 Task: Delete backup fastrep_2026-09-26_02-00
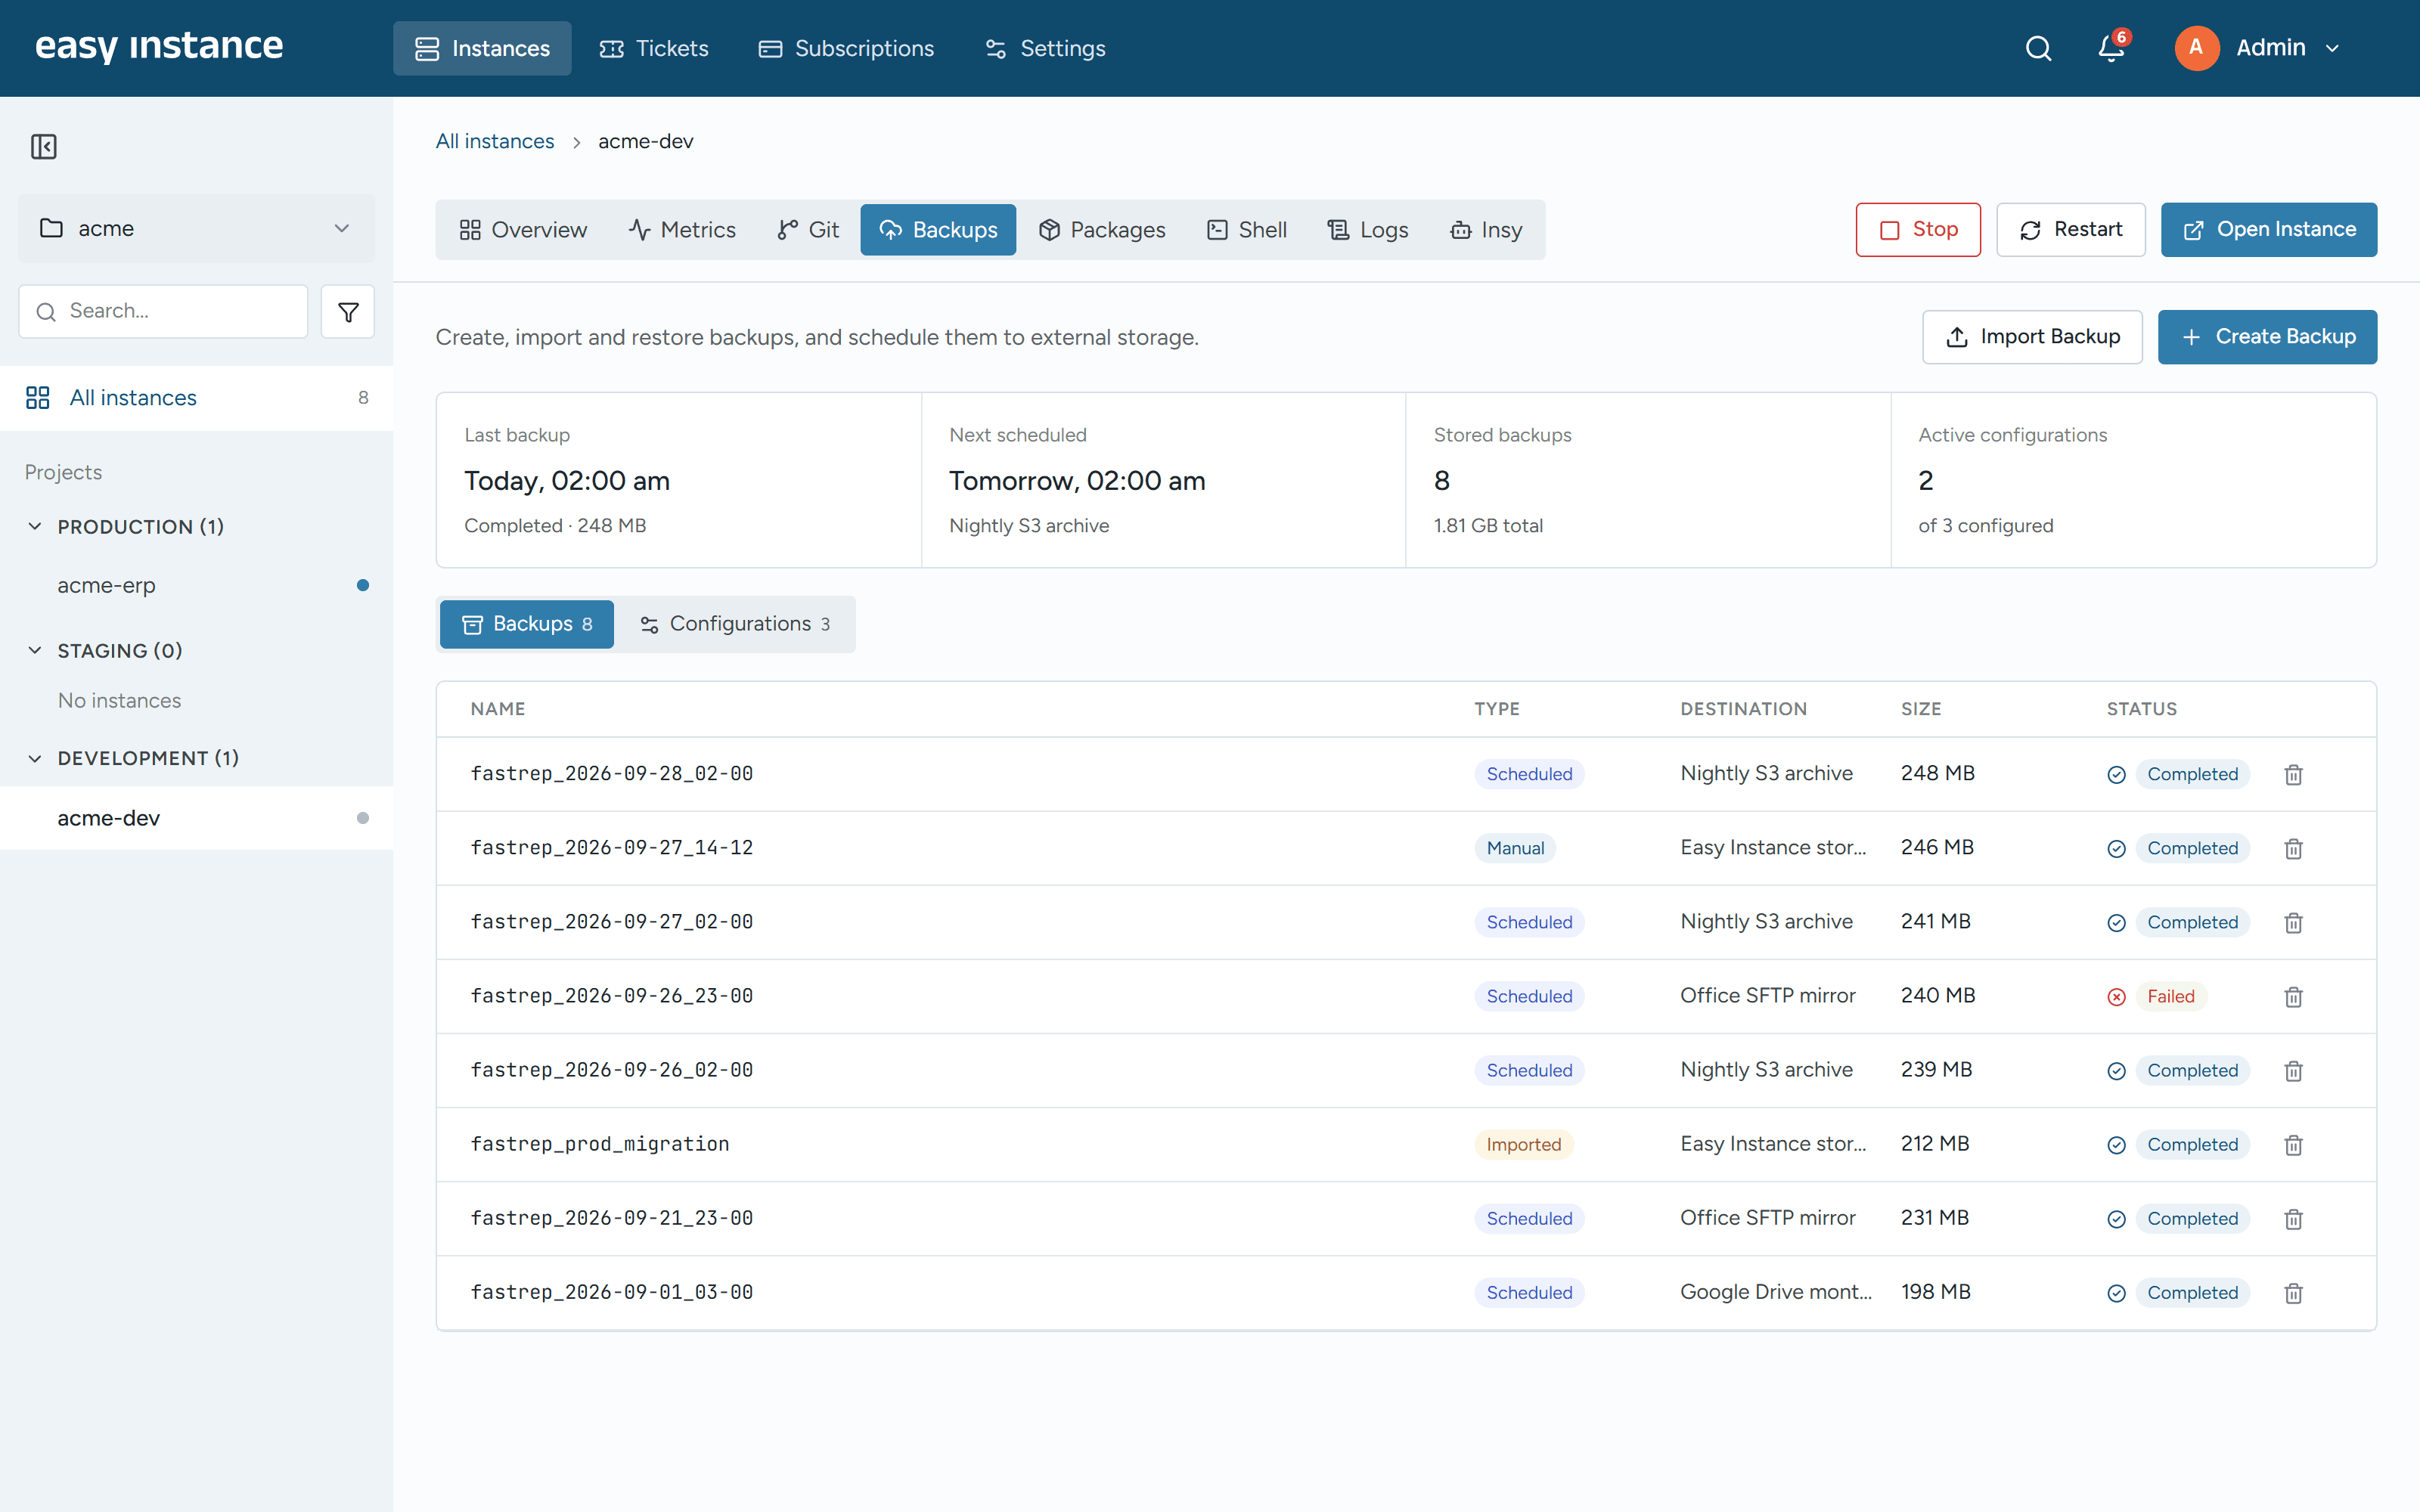(x=2294, y=1070)
